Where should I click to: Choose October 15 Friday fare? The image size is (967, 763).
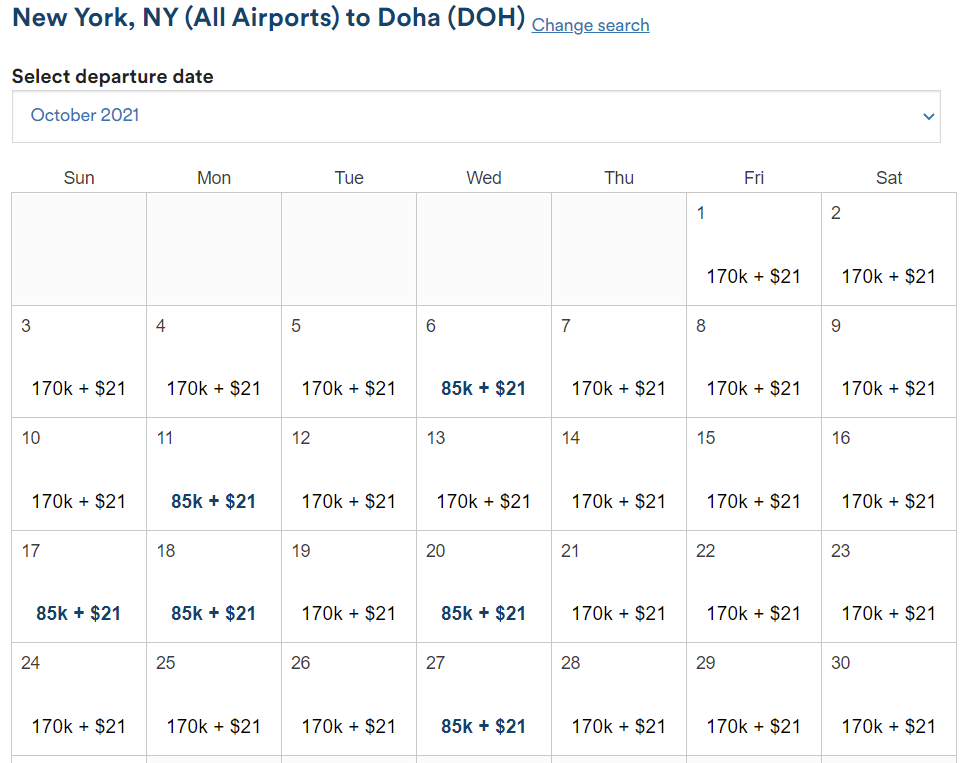753,472
